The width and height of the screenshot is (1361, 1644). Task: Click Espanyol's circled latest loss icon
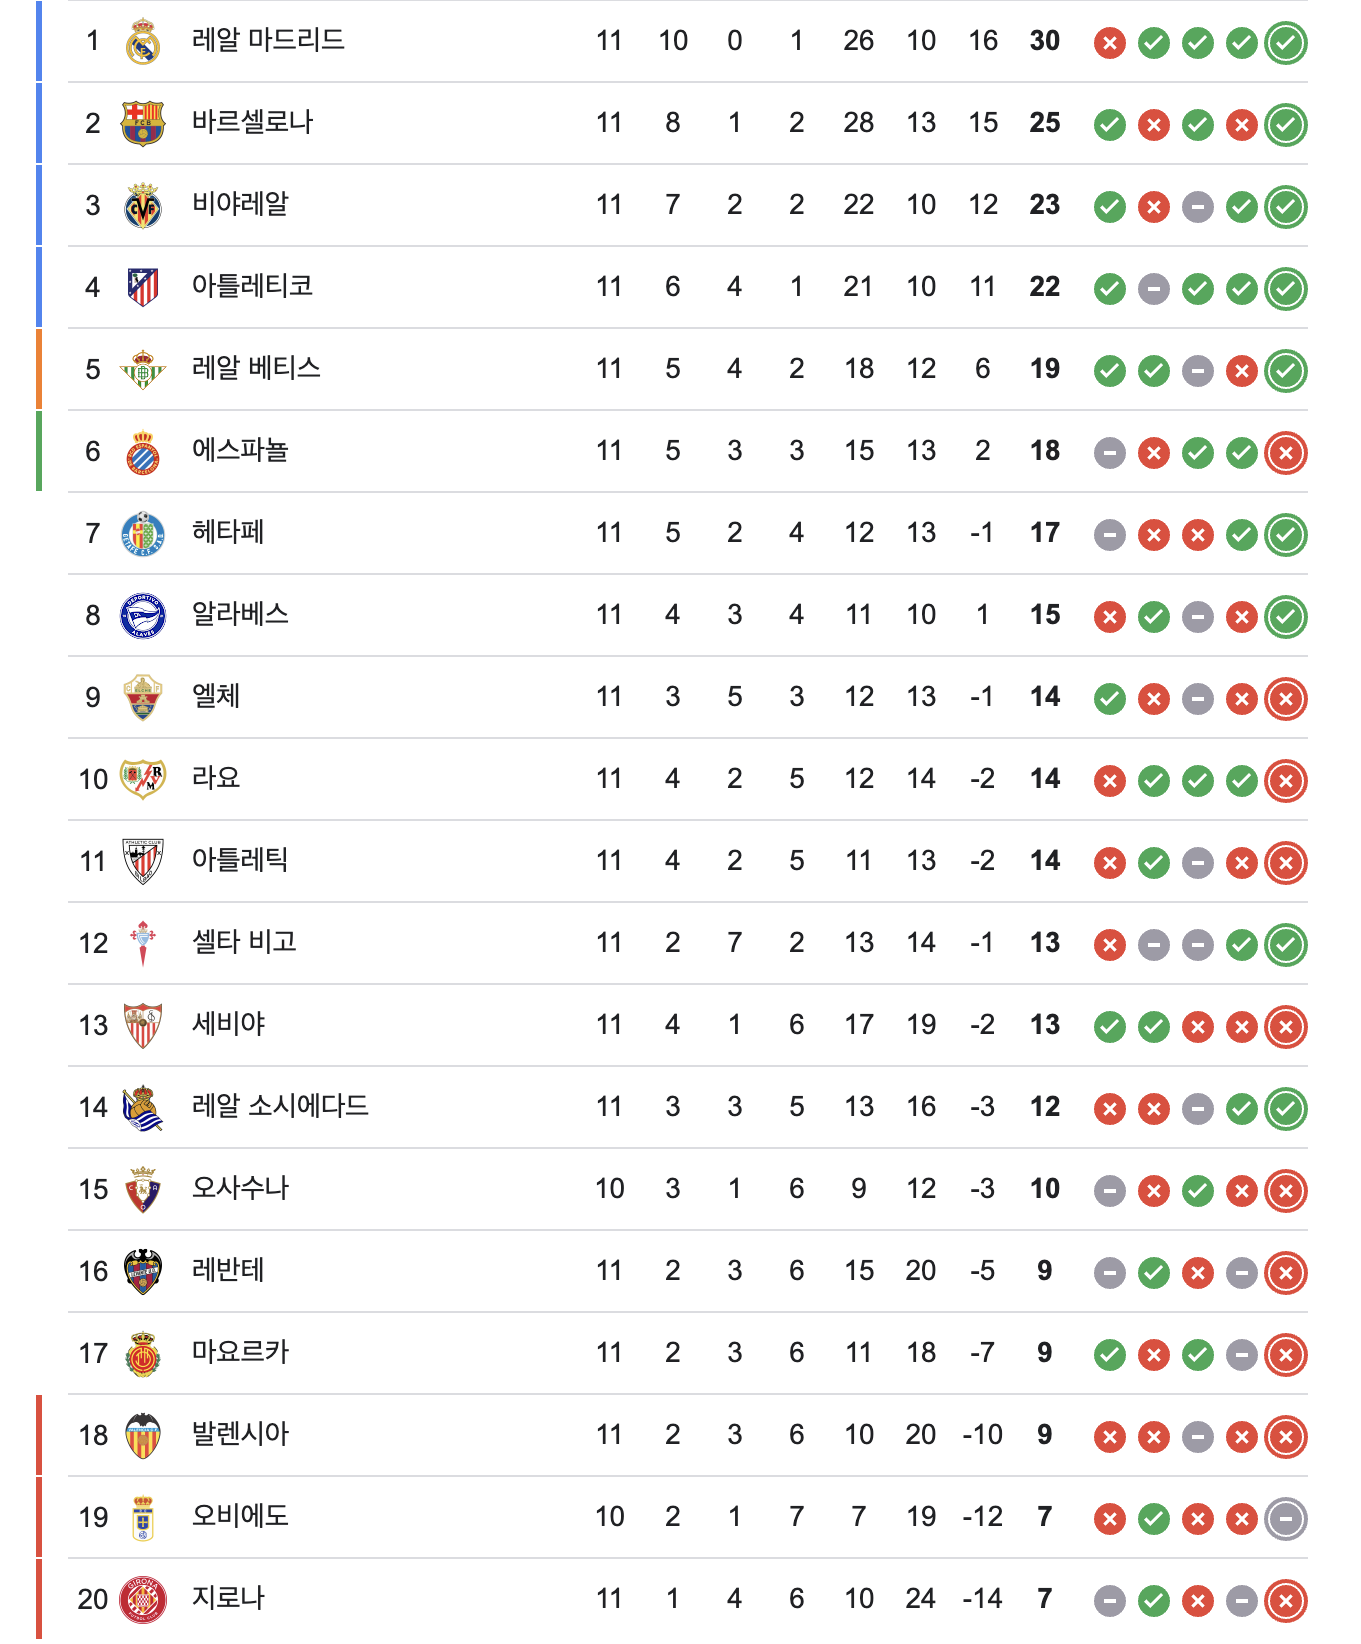tap(1285, 453)
